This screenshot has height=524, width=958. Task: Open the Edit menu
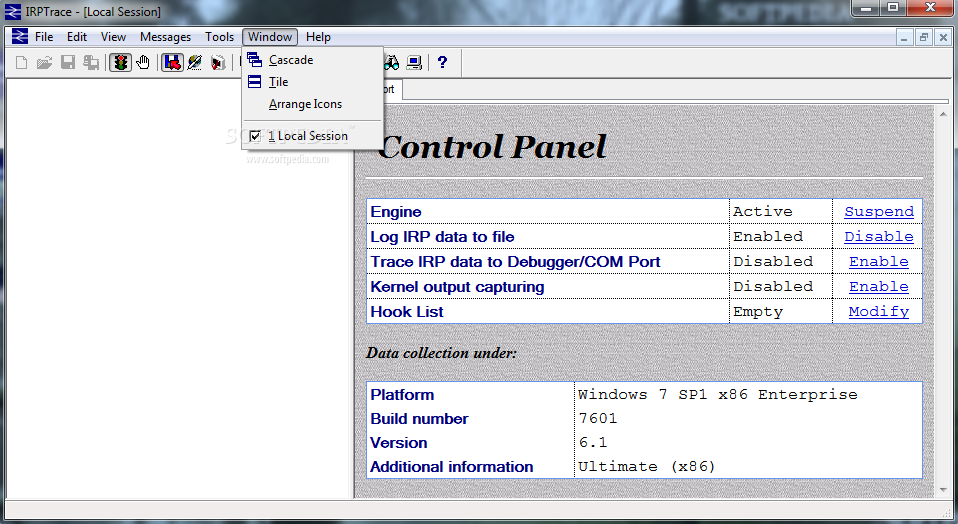pos(77,37)
